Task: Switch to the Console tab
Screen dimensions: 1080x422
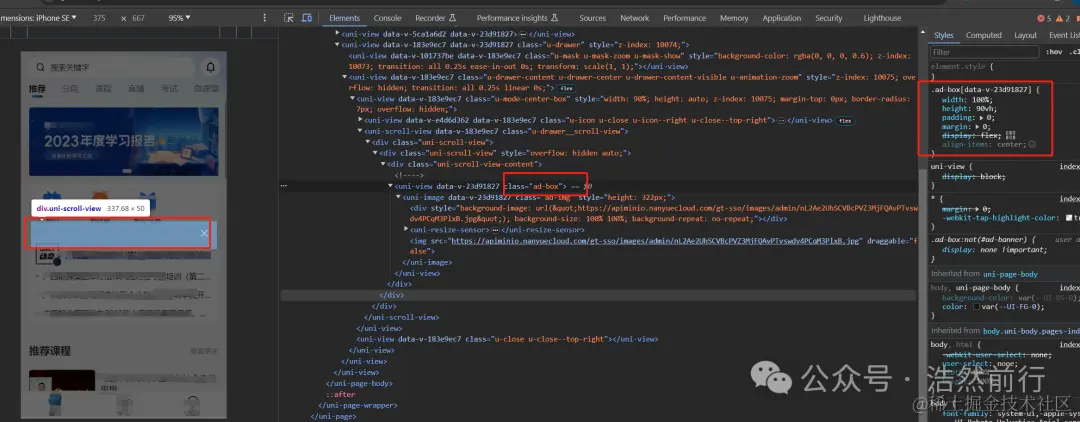Action: [387, 18]
